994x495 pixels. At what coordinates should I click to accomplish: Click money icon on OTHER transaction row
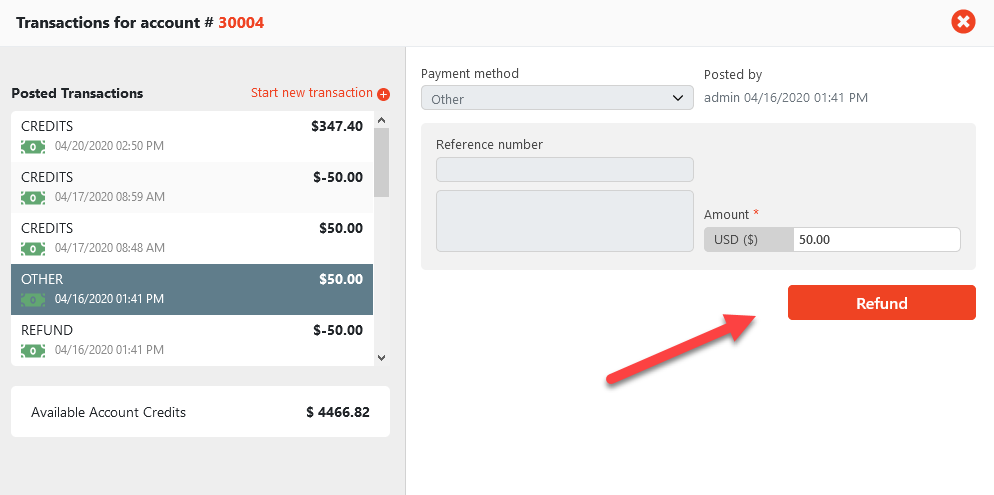pos(33,299)
